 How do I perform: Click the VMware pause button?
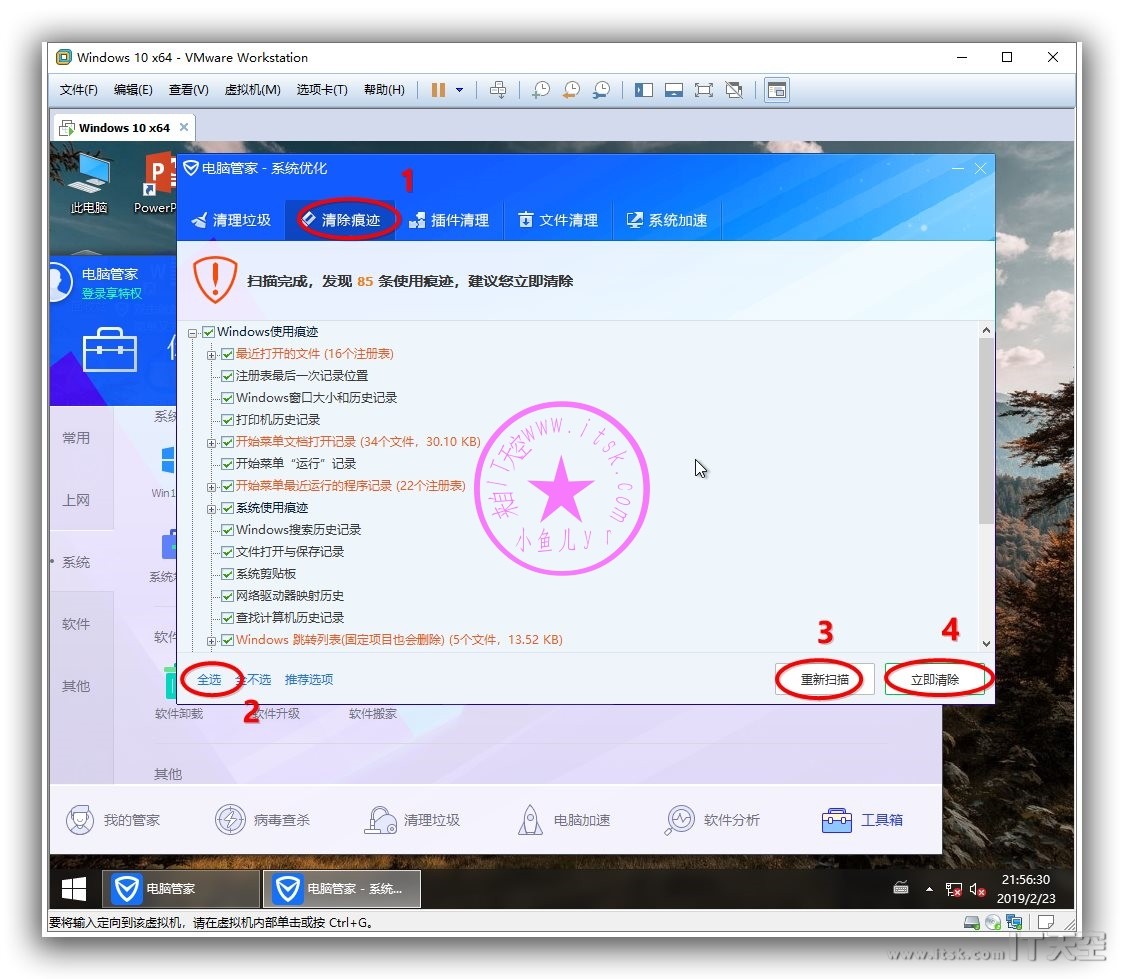pos(438,90)
